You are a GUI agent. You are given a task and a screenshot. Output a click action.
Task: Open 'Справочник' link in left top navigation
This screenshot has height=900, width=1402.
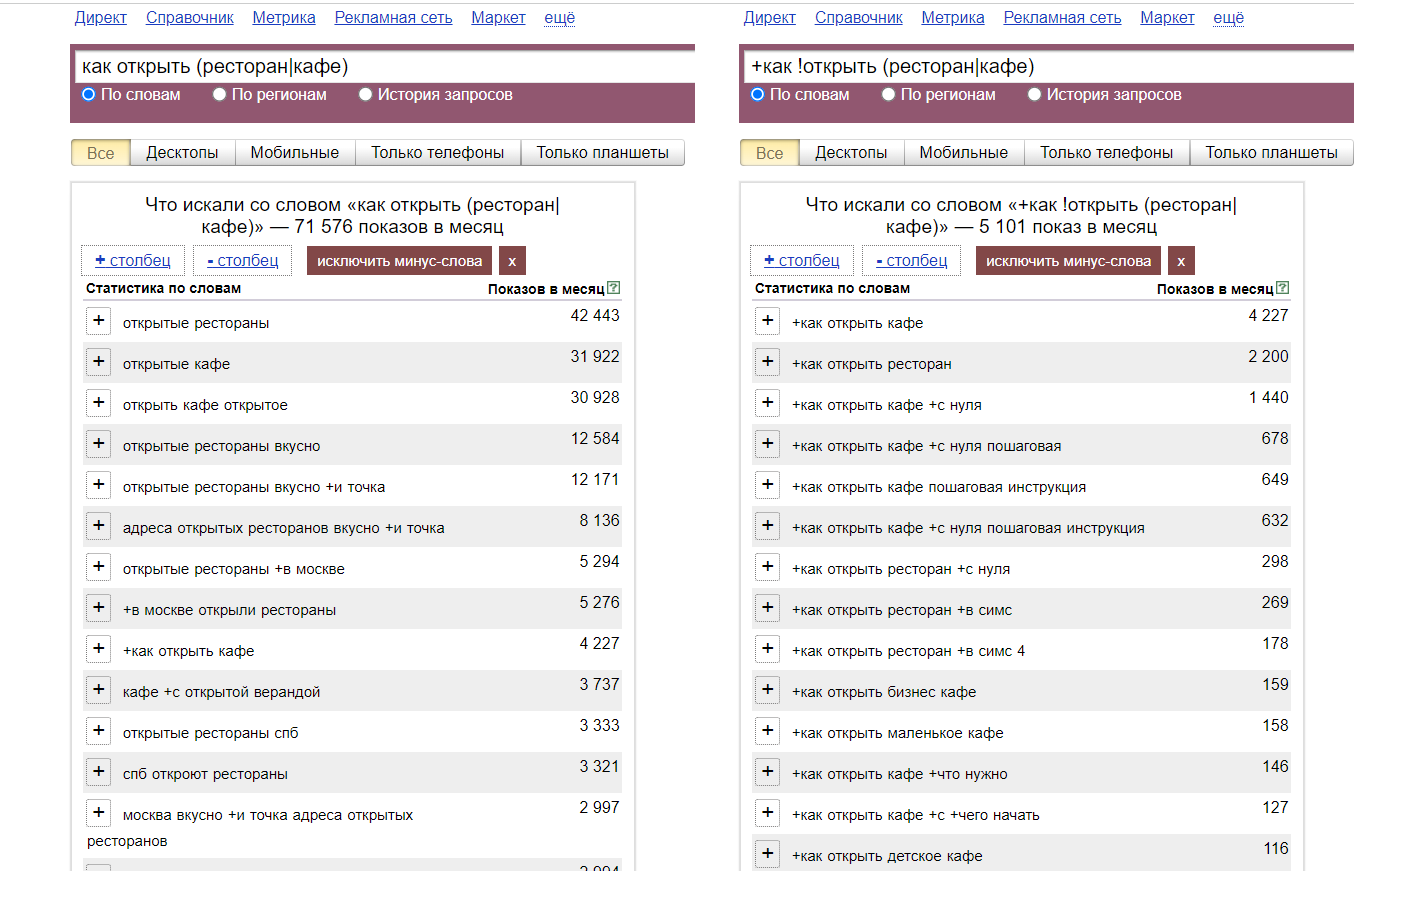[x=190, y=17]
